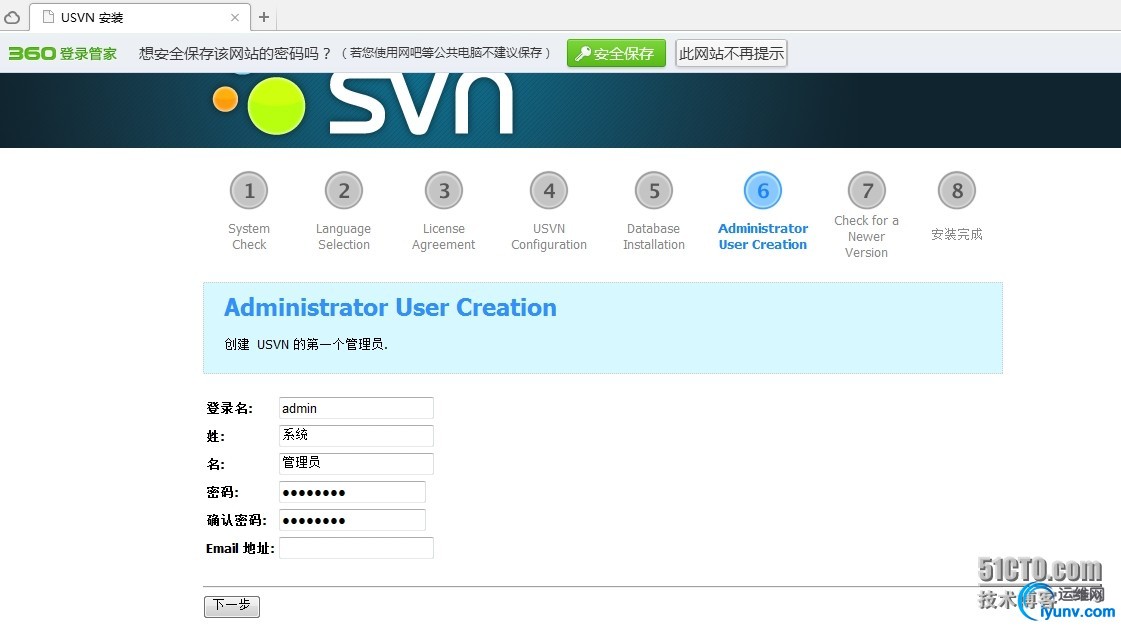Image resolution: width=1121 pixels, height=628 pixels.
Task: Click the 下一步 button
Action: tap(232, 606)
